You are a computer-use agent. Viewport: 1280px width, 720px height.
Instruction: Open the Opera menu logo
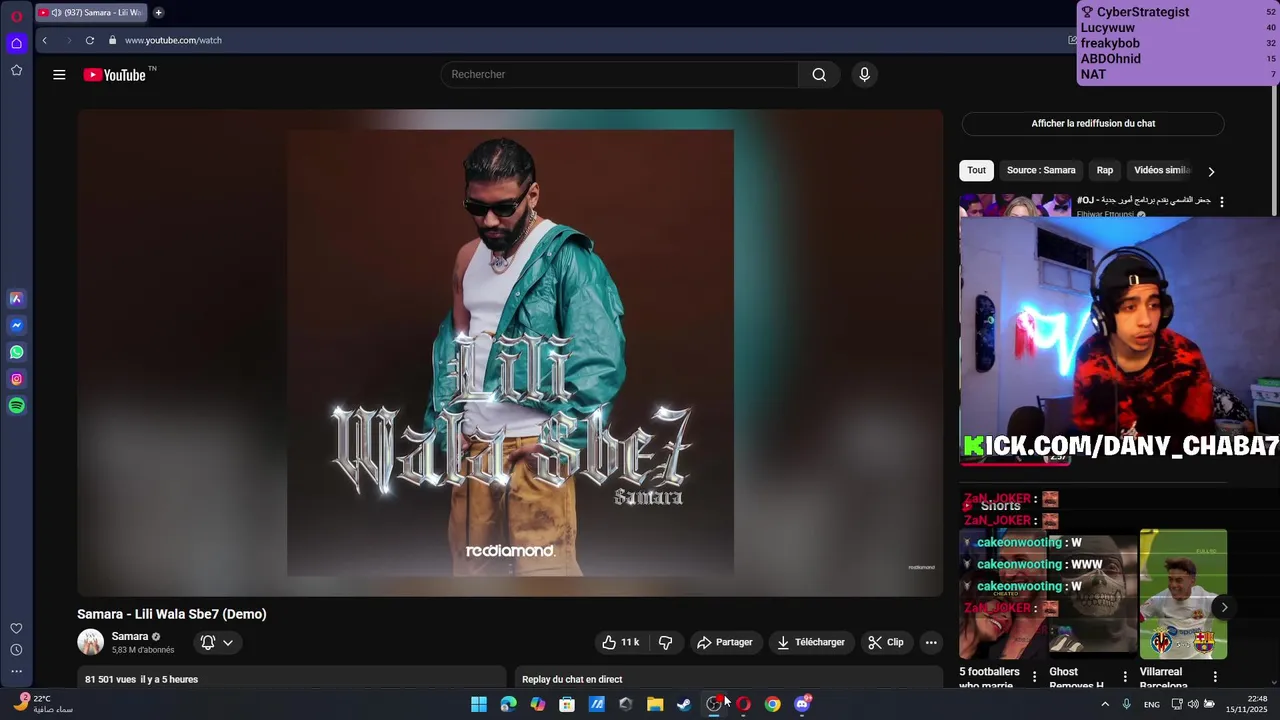click(16, 16)
